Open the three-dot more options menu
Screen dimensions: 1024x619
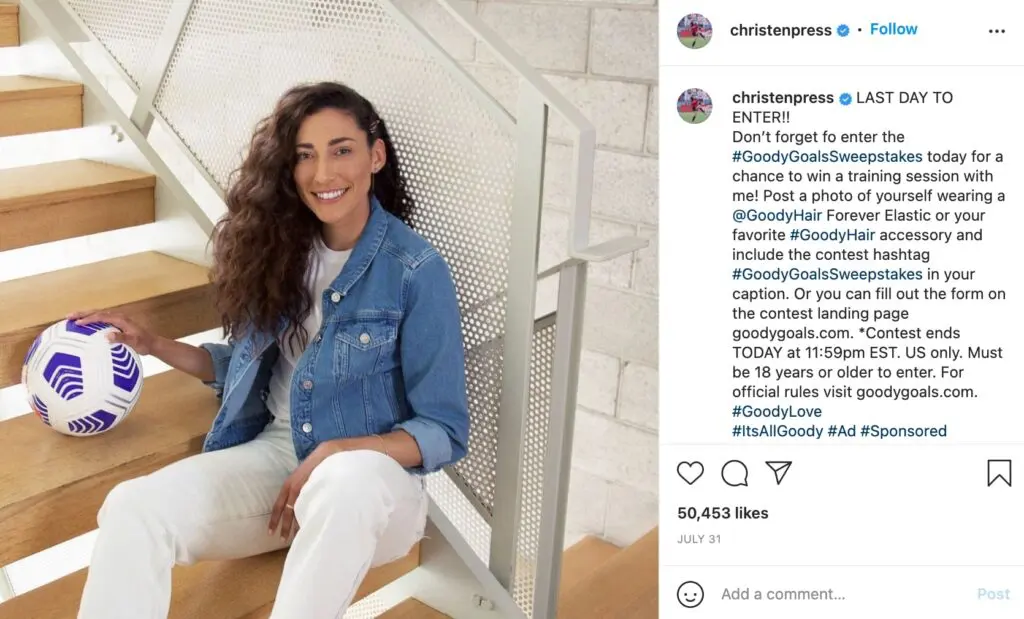[x=997, y=31]
